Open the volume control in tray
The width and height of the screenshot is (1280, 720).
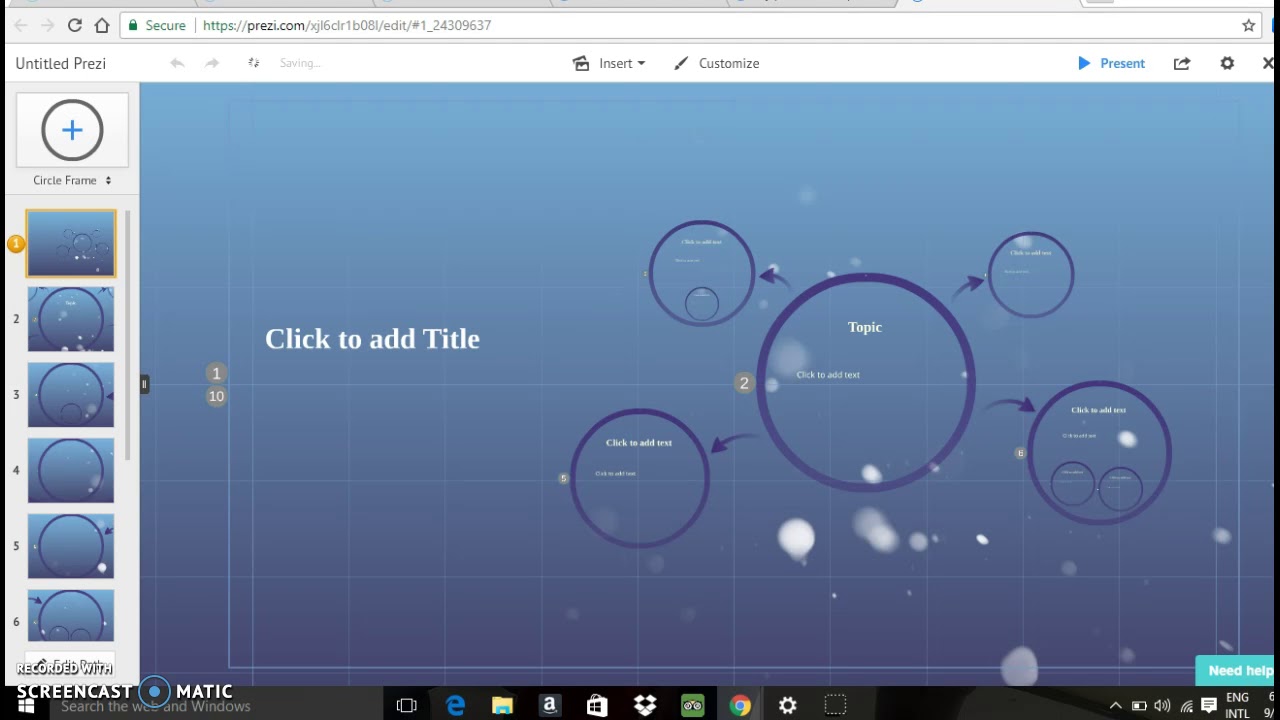[x=1162, y=706]
